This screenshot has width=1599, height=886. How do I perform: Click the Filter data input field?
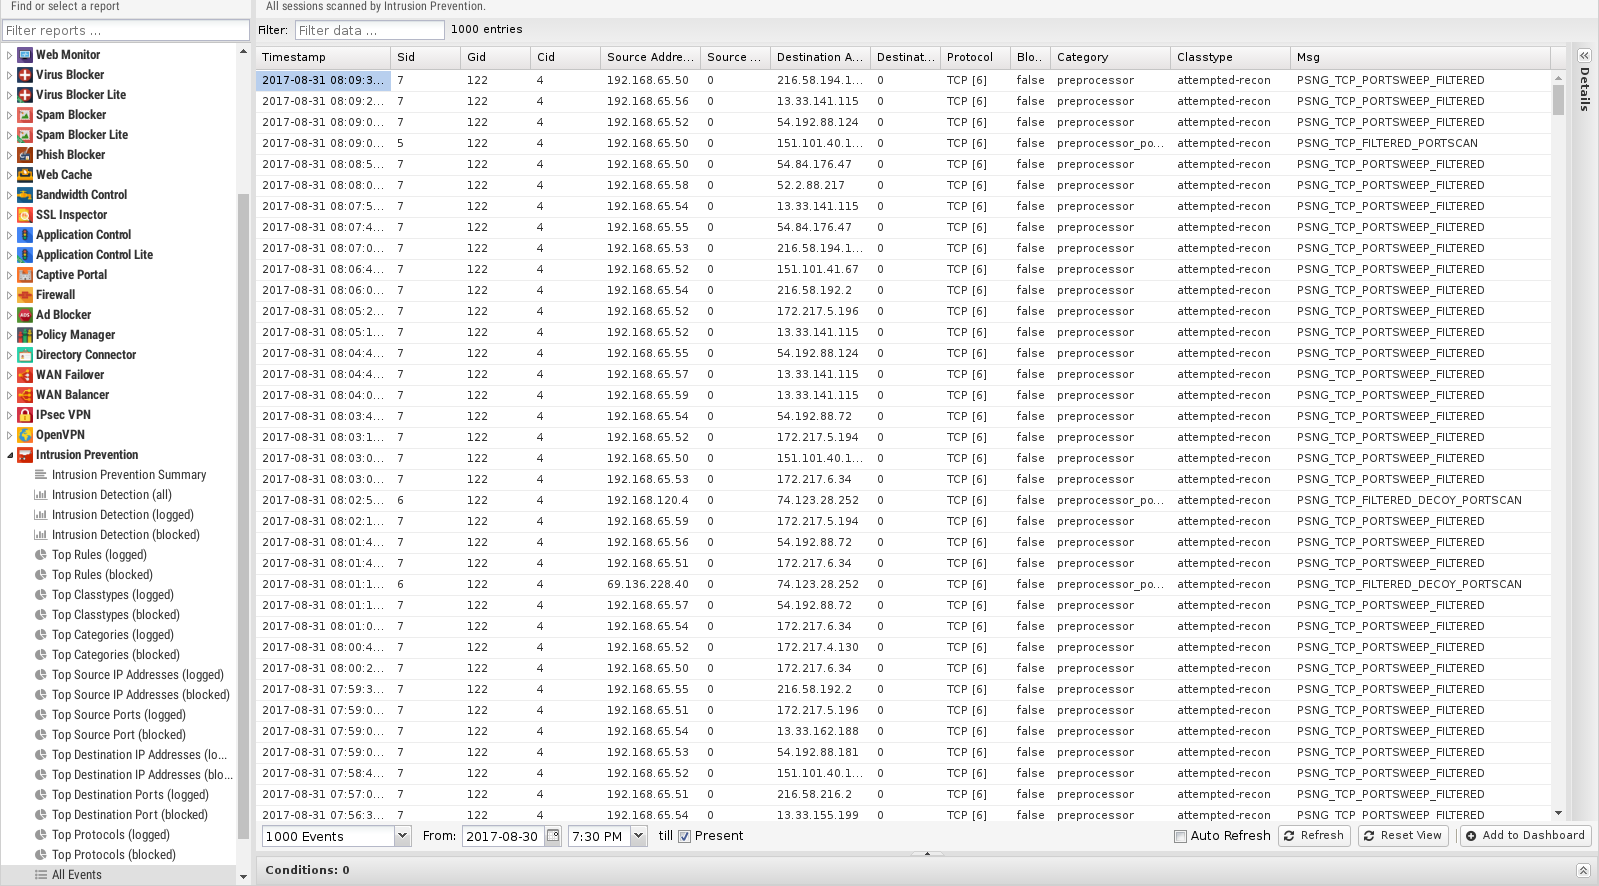(369, 30)
